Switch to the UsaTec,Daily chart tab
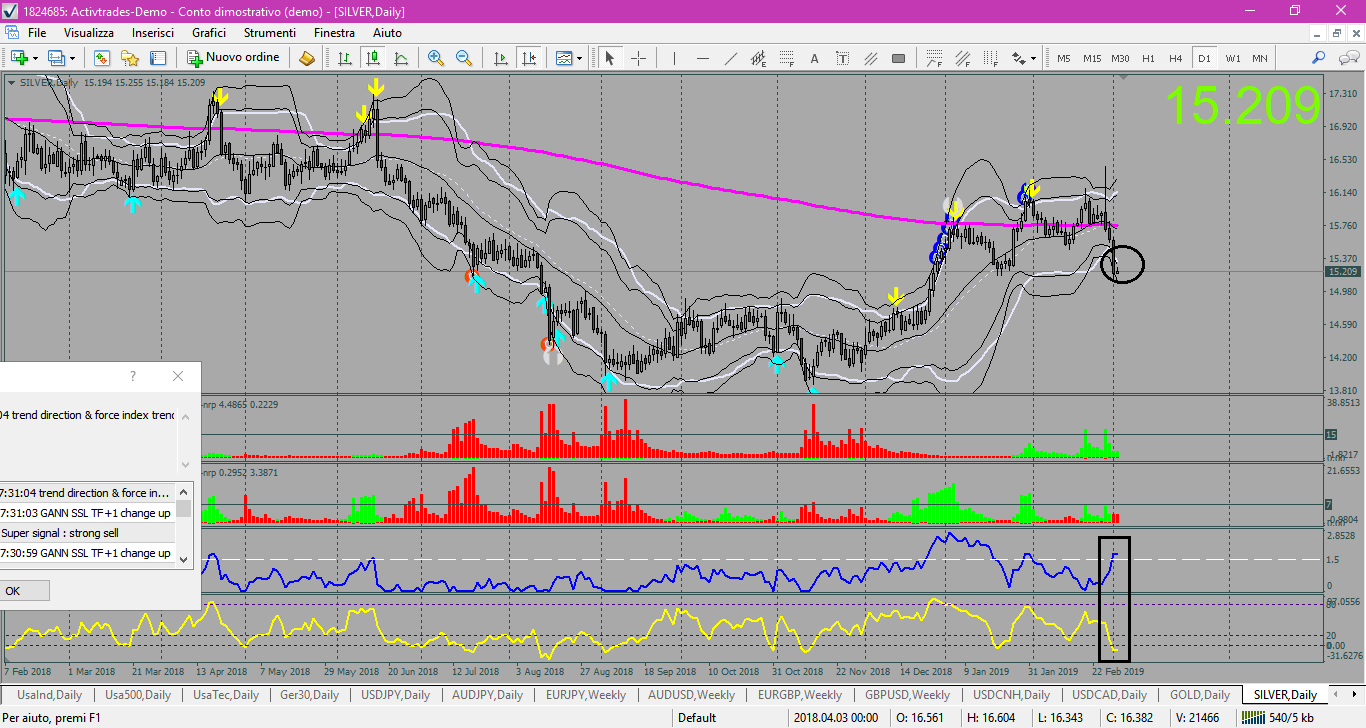 [x=225, y=695]
